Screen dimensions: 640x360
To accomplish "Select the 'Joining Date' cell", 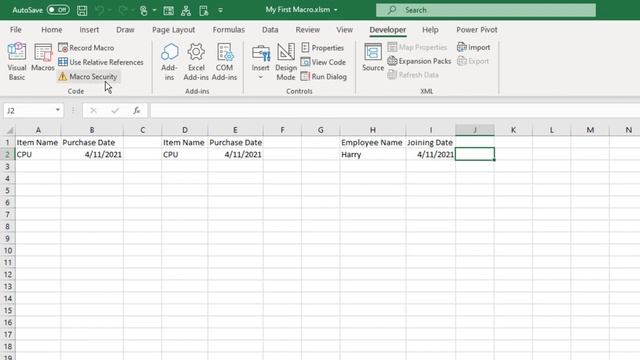I will pos(430,142).
